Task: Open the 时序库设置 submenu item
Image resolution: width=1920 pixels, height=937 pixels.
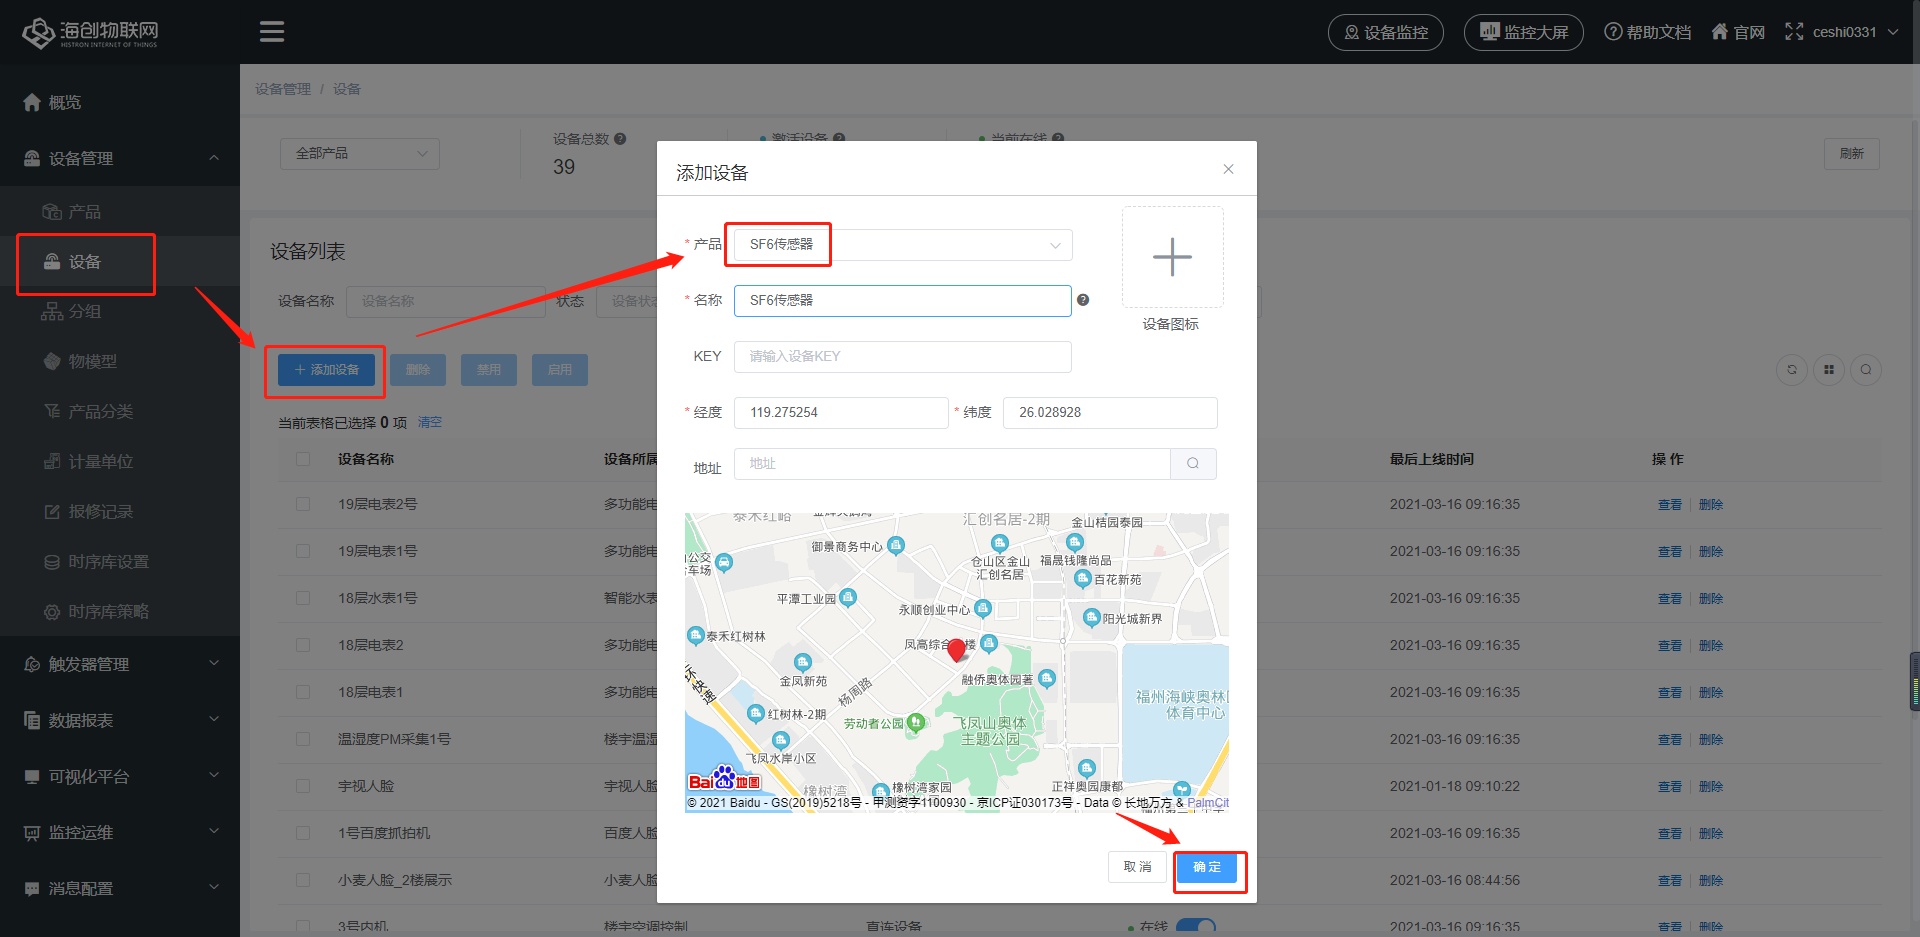Action: 120,562
